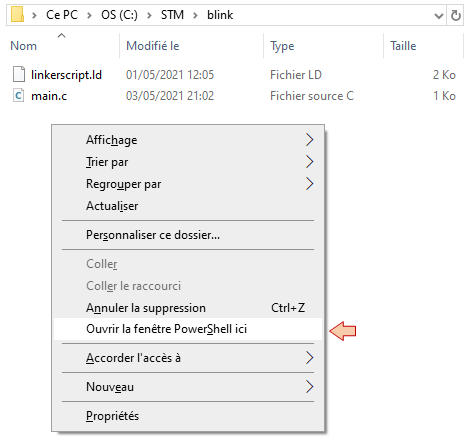The height and width of the screenshot is (441, 468).
Task: Expand the Accorder l'accès à submenu arrow
Action: [x=309, y=358]
